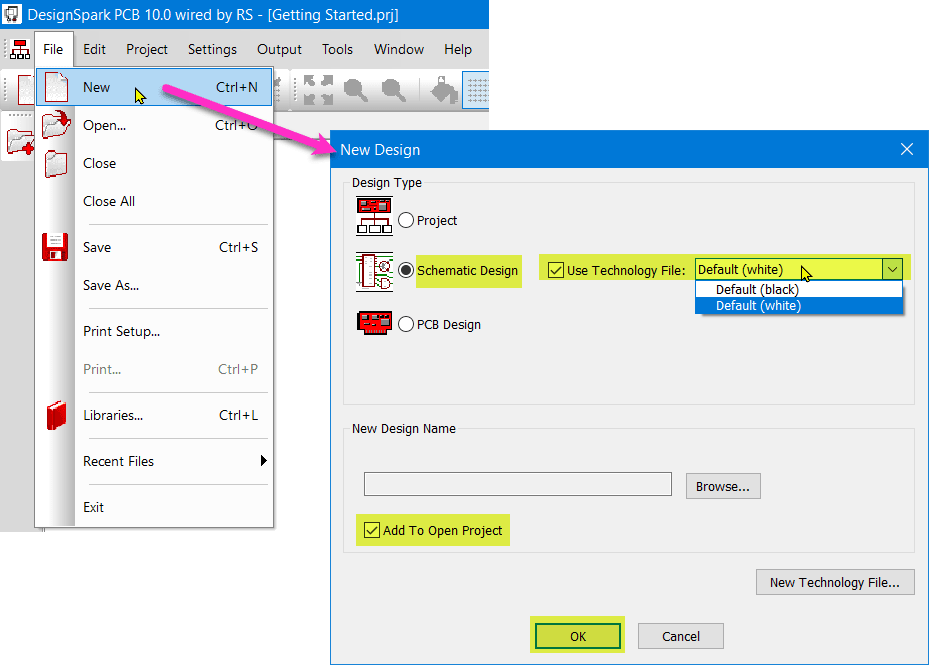Image resolution: width=929 pixels, height=665 pixels.
Task: Click the DesignSpark app icon in title bar
Action: tap(12, 14)
